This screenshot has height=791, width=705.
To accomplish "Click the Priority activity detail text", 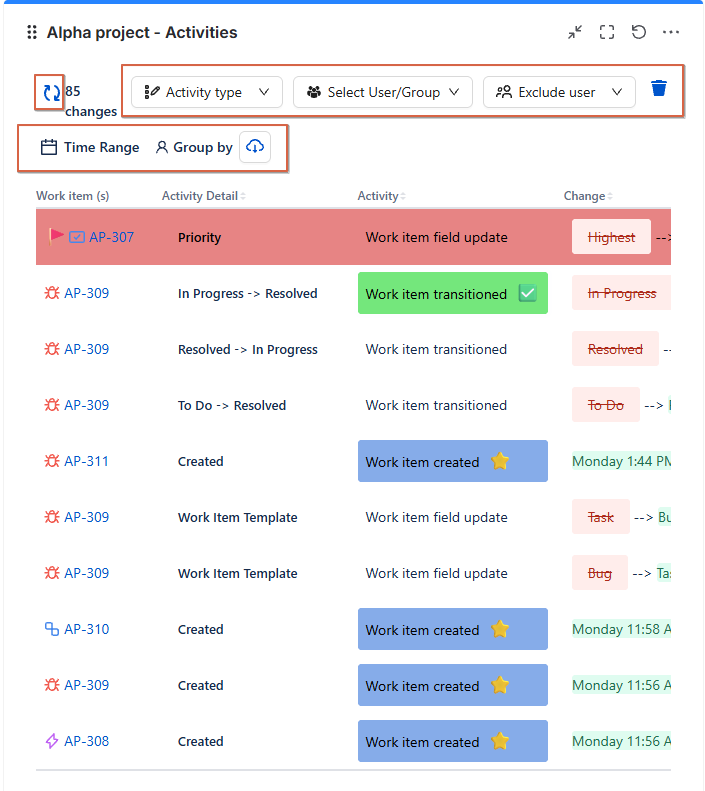I will pos(199,238).
